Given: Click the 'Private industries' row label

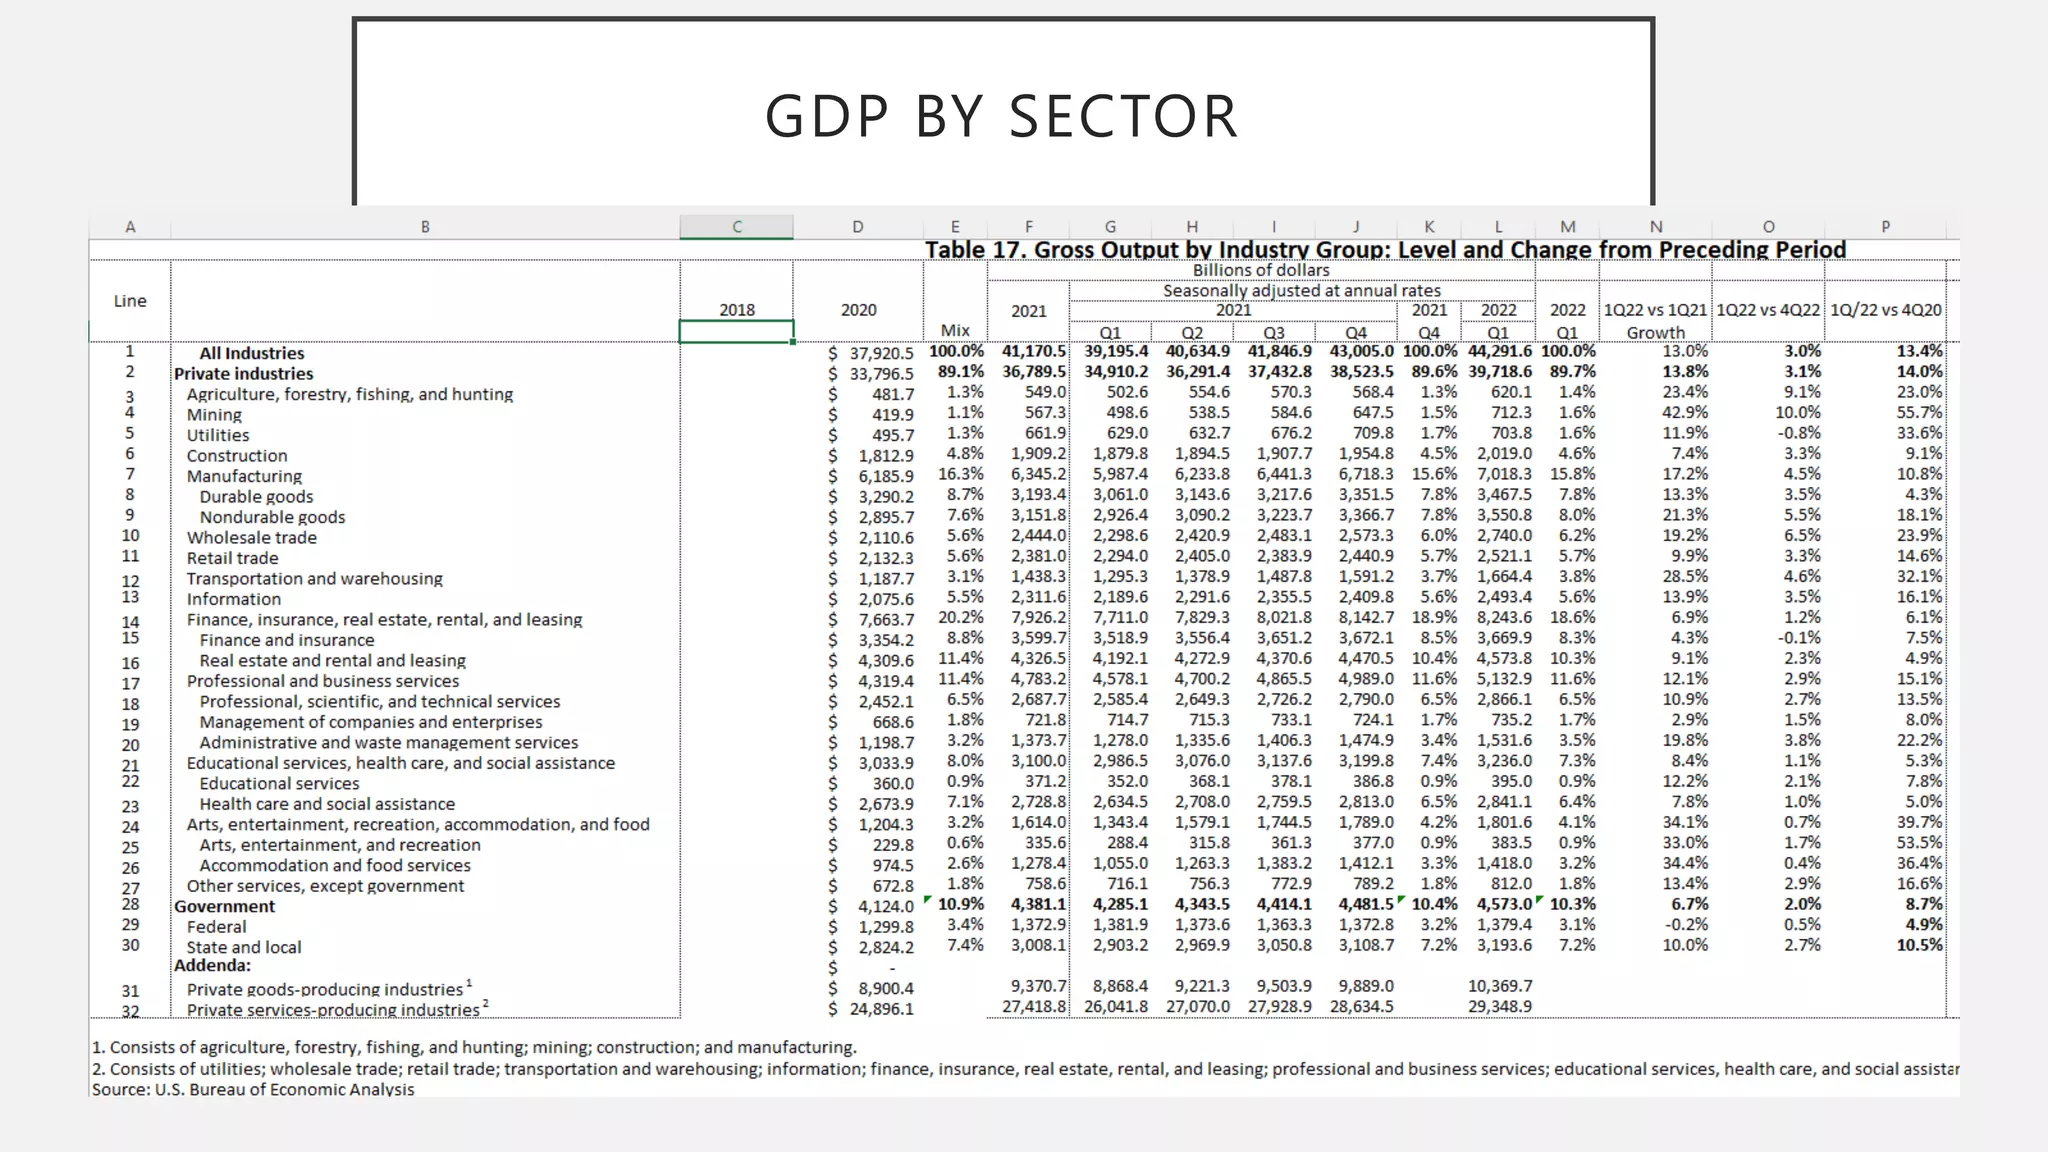Looking at the screenshot, I should (243, 374).
